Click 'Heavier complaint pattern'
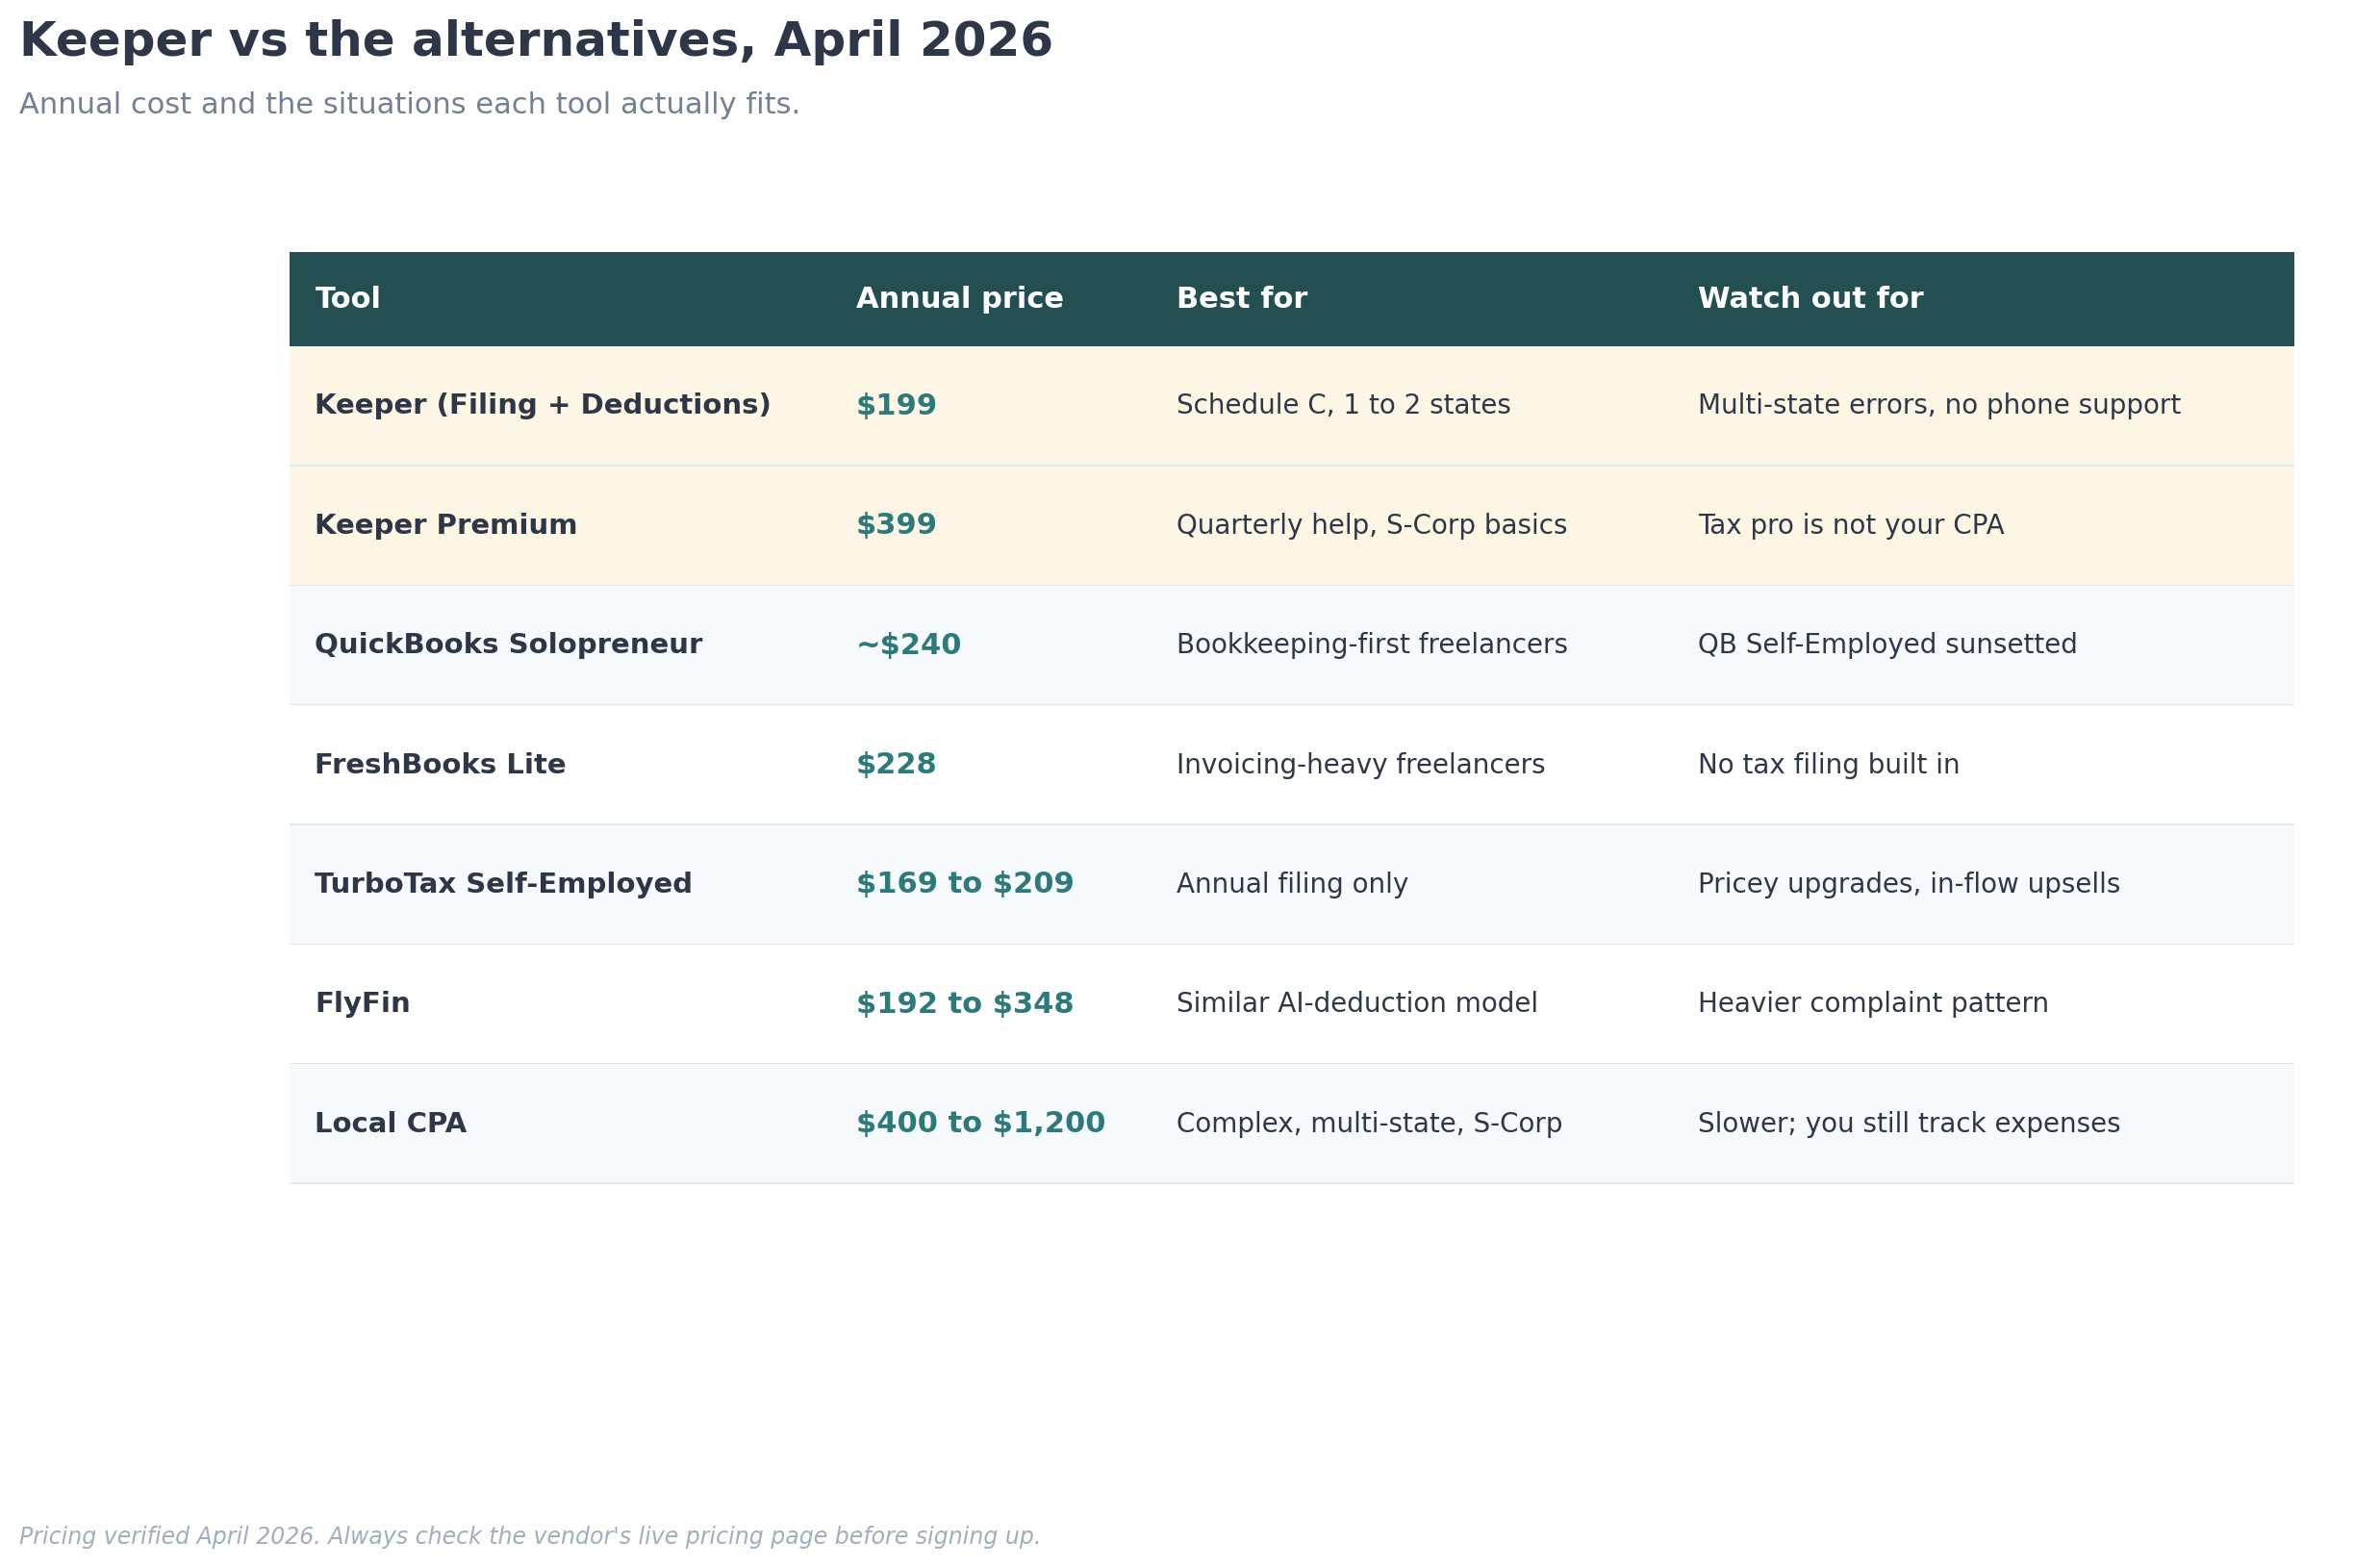The image size is (2354, 1568). 1873,1004
